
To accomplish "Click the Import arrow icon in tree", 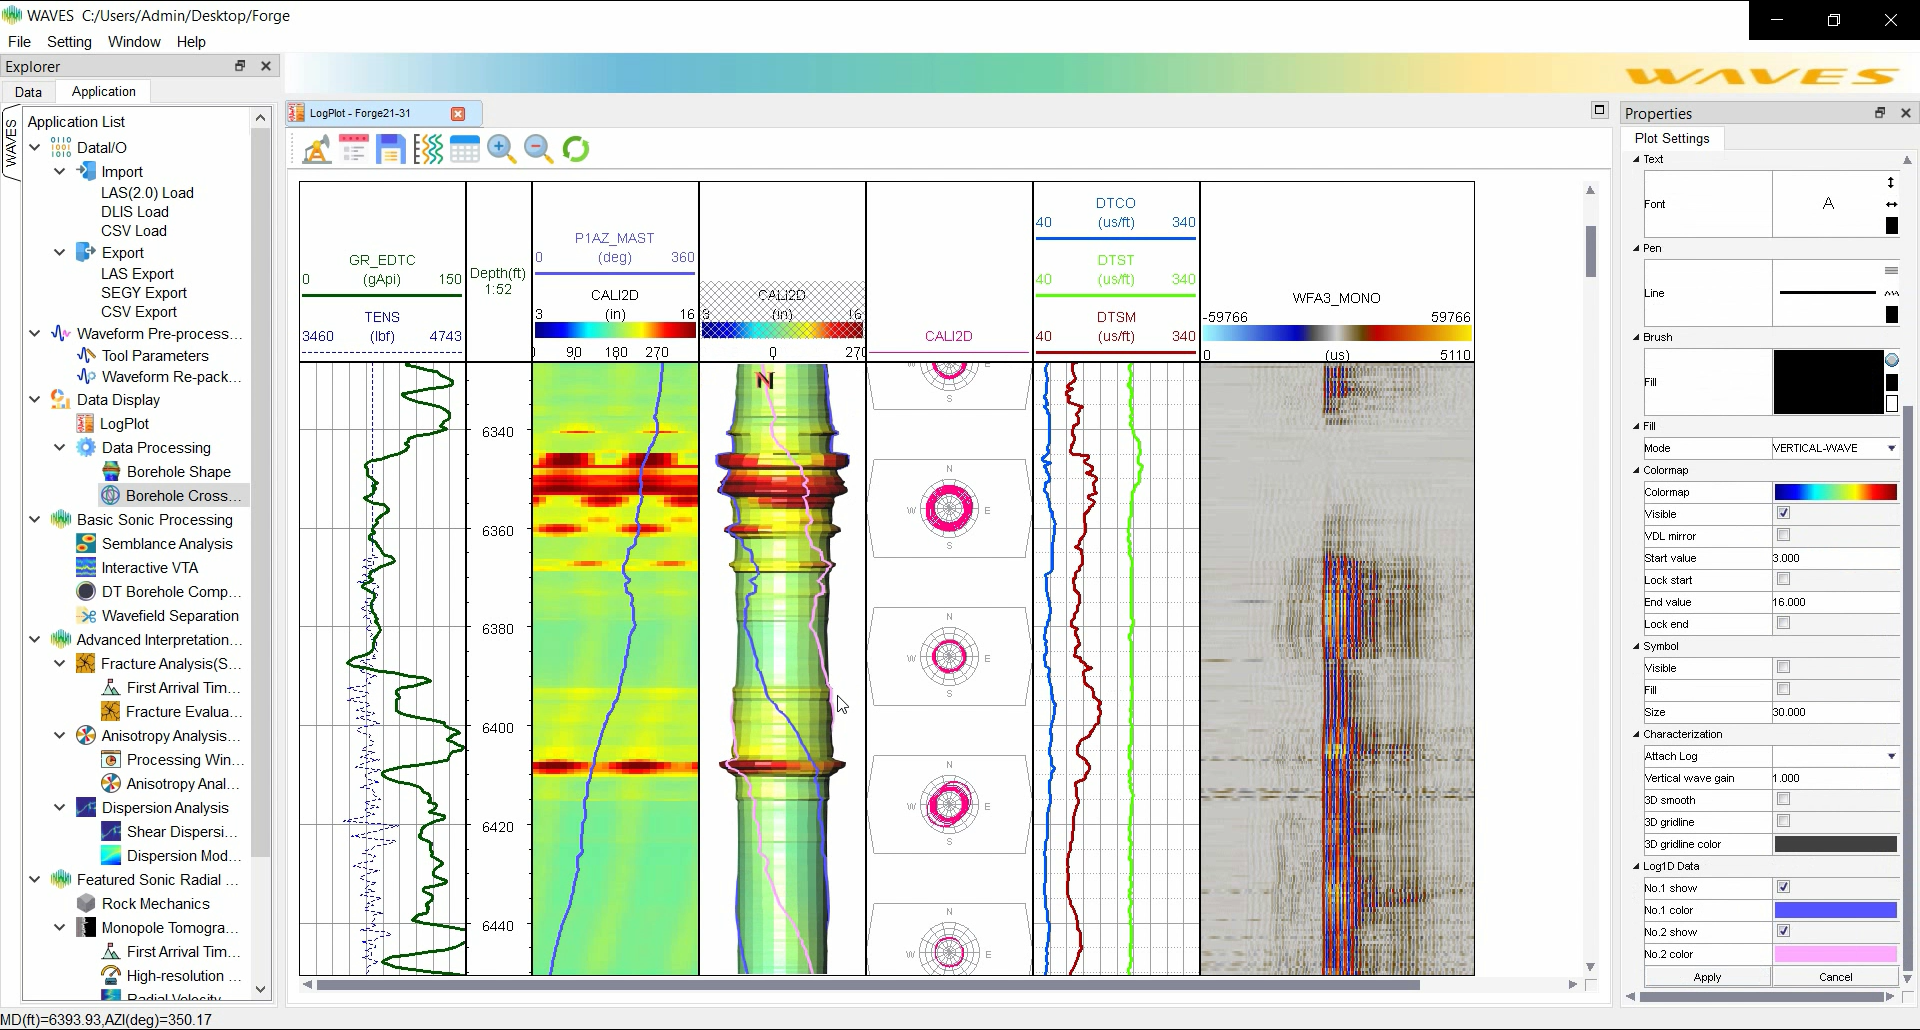I will [86, 171].
